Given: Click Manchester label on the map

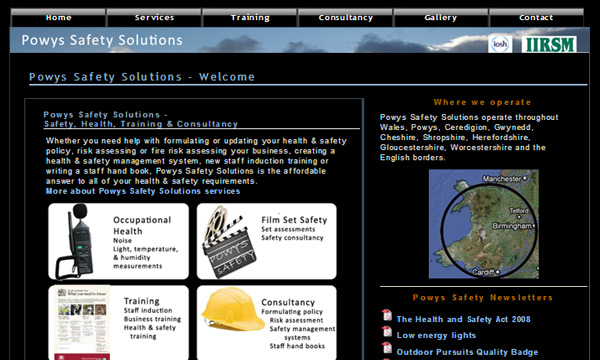Looking at the screenshot, I should (502, 179).
